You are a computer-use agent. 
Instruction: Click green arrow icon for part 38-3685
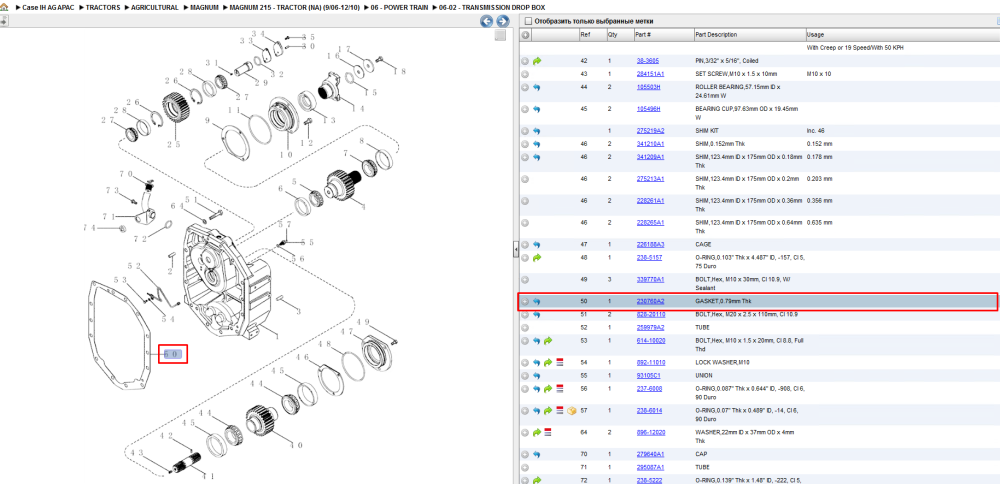pyautogui.click(x=537, y=61)
